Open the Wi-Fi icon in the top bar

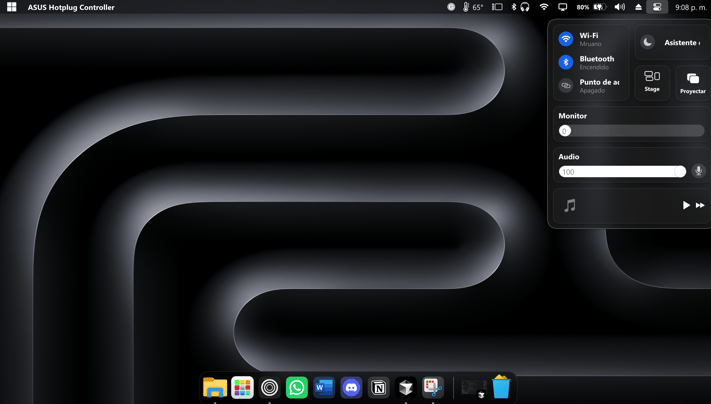click(544, 7)
